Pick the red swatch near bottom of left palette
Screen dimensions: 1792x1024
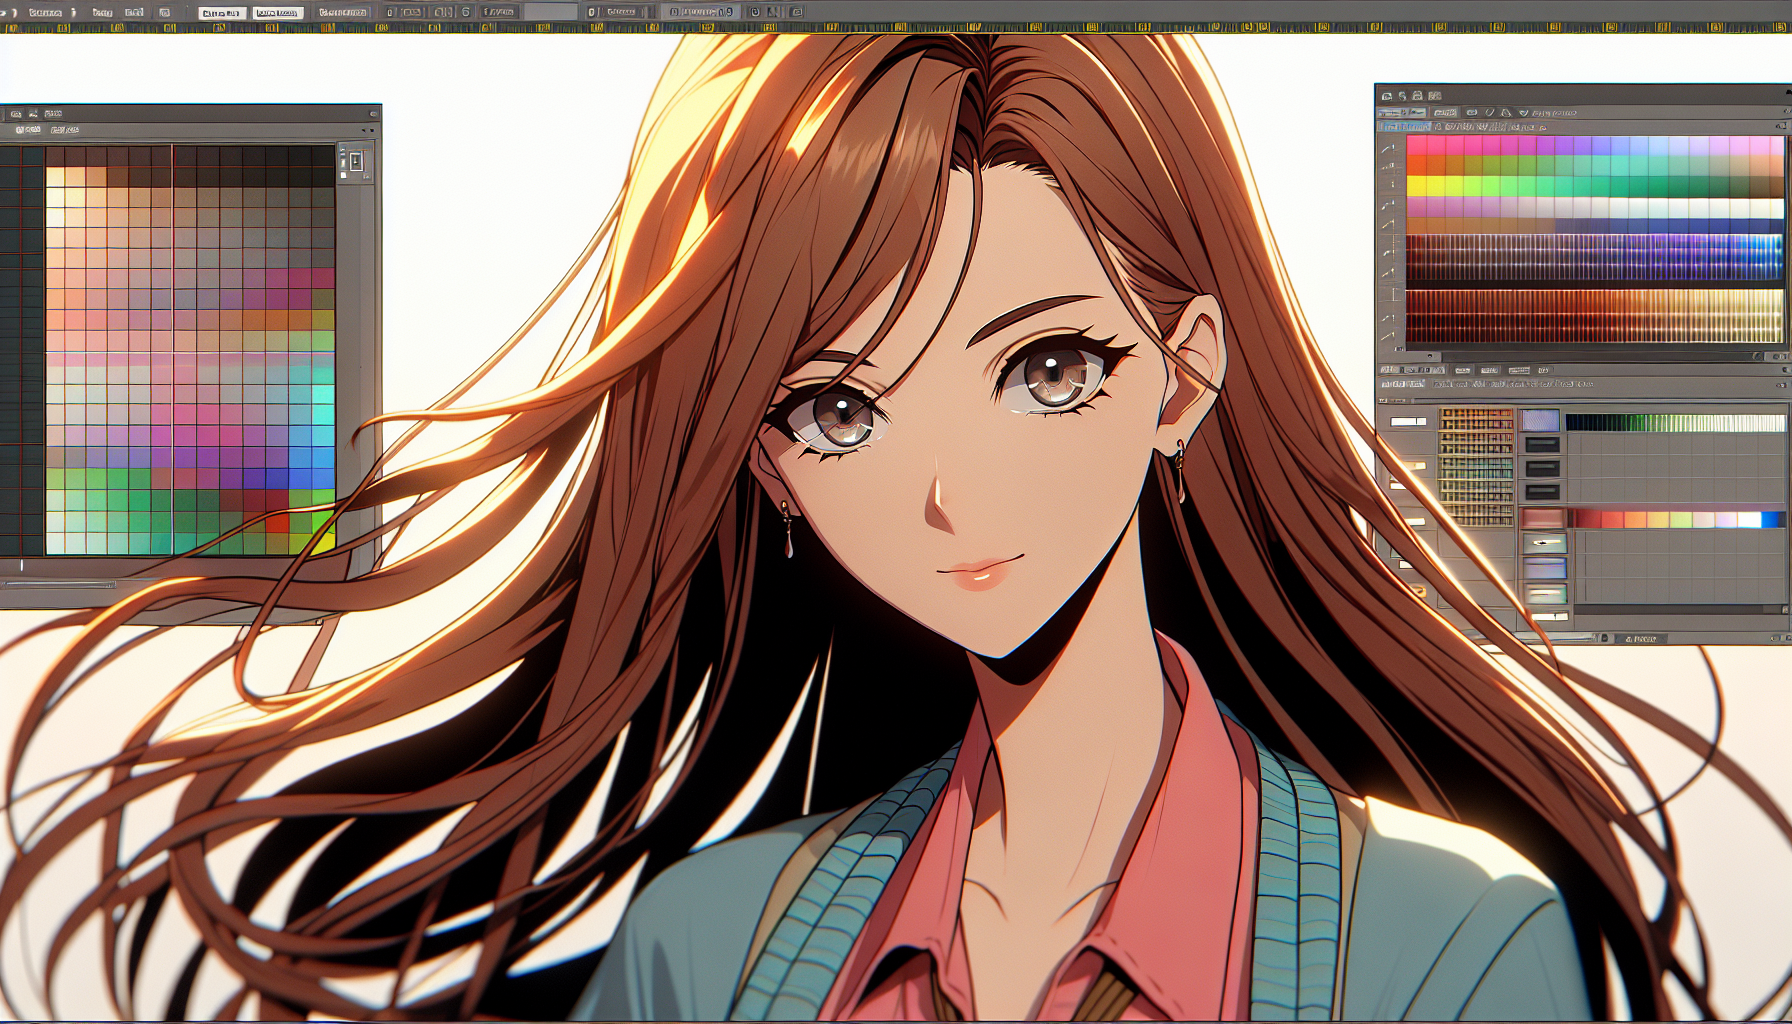[x=277, y=523]
